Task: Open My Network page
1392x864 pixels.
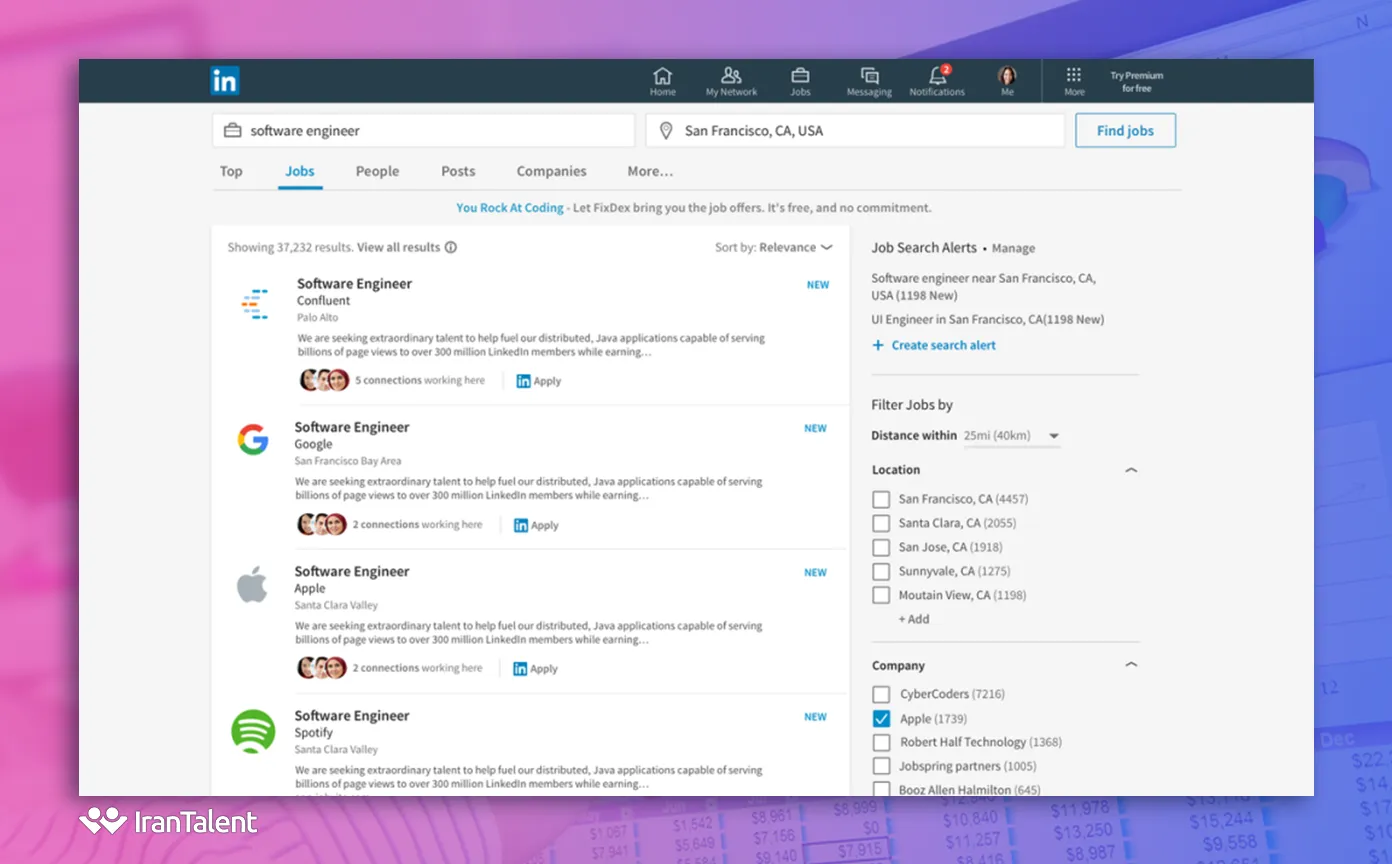Action: pos(732,82)
